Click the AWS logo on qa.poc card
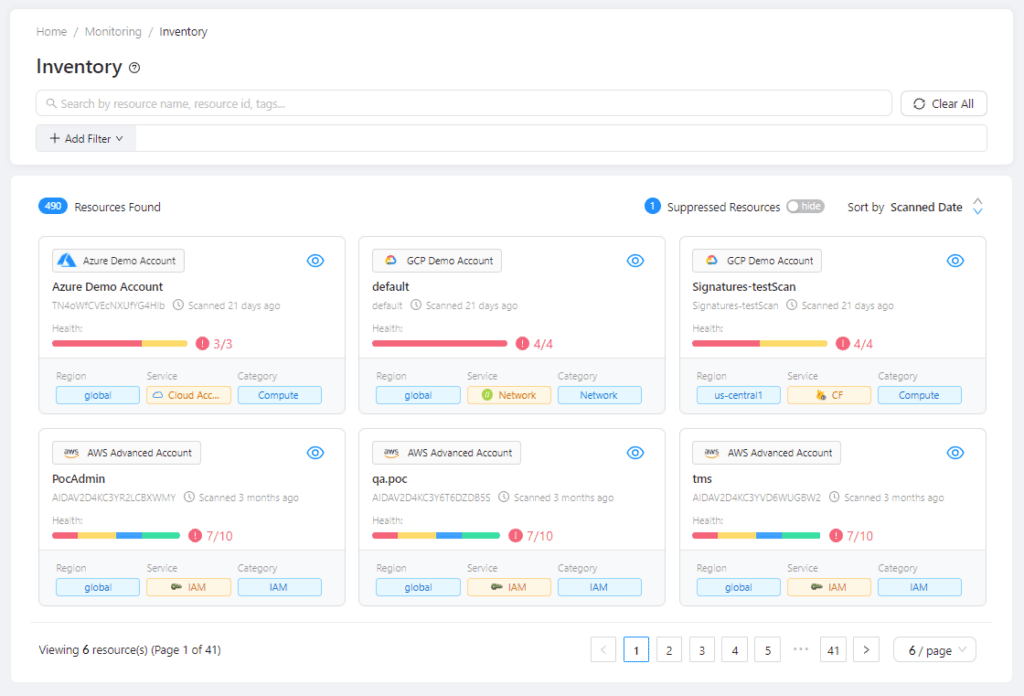The image size is (1024, 696). pos(391,452)
